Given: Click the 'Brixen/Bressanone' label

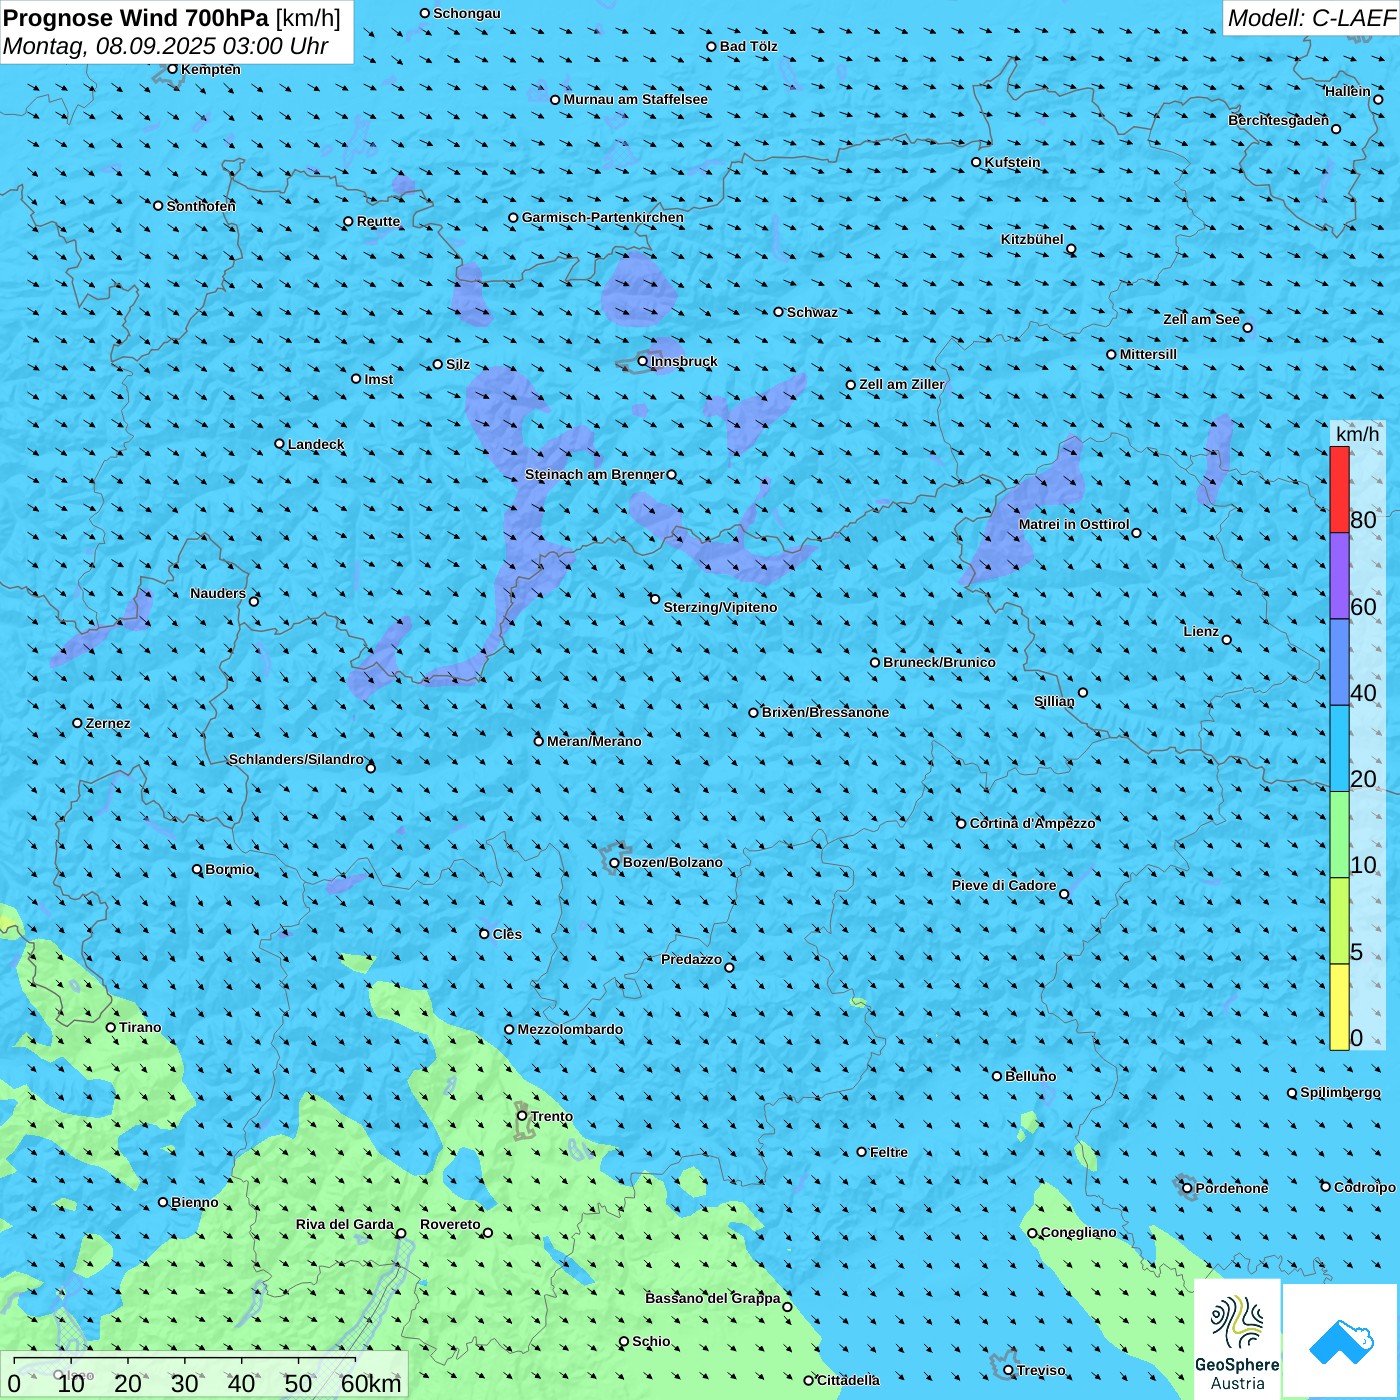Looking at the screenshot, I should [825, 712].
